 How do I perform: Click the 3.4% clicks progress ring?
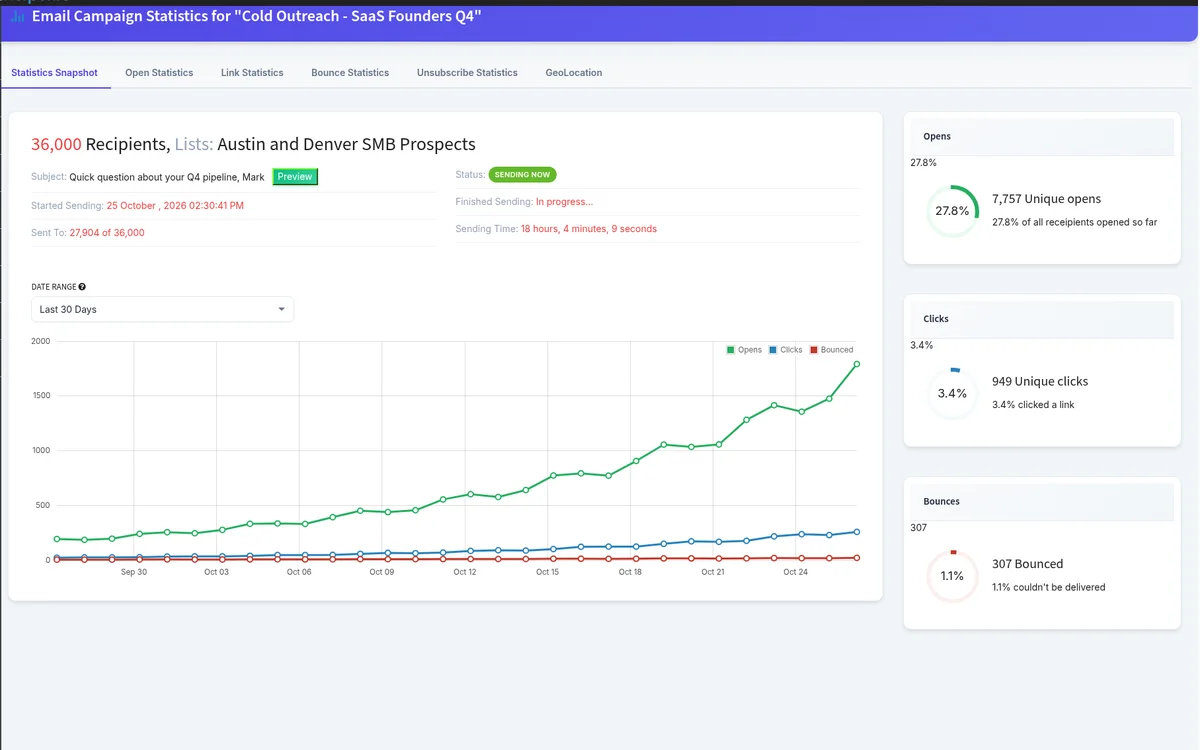(x=952, y=394)
